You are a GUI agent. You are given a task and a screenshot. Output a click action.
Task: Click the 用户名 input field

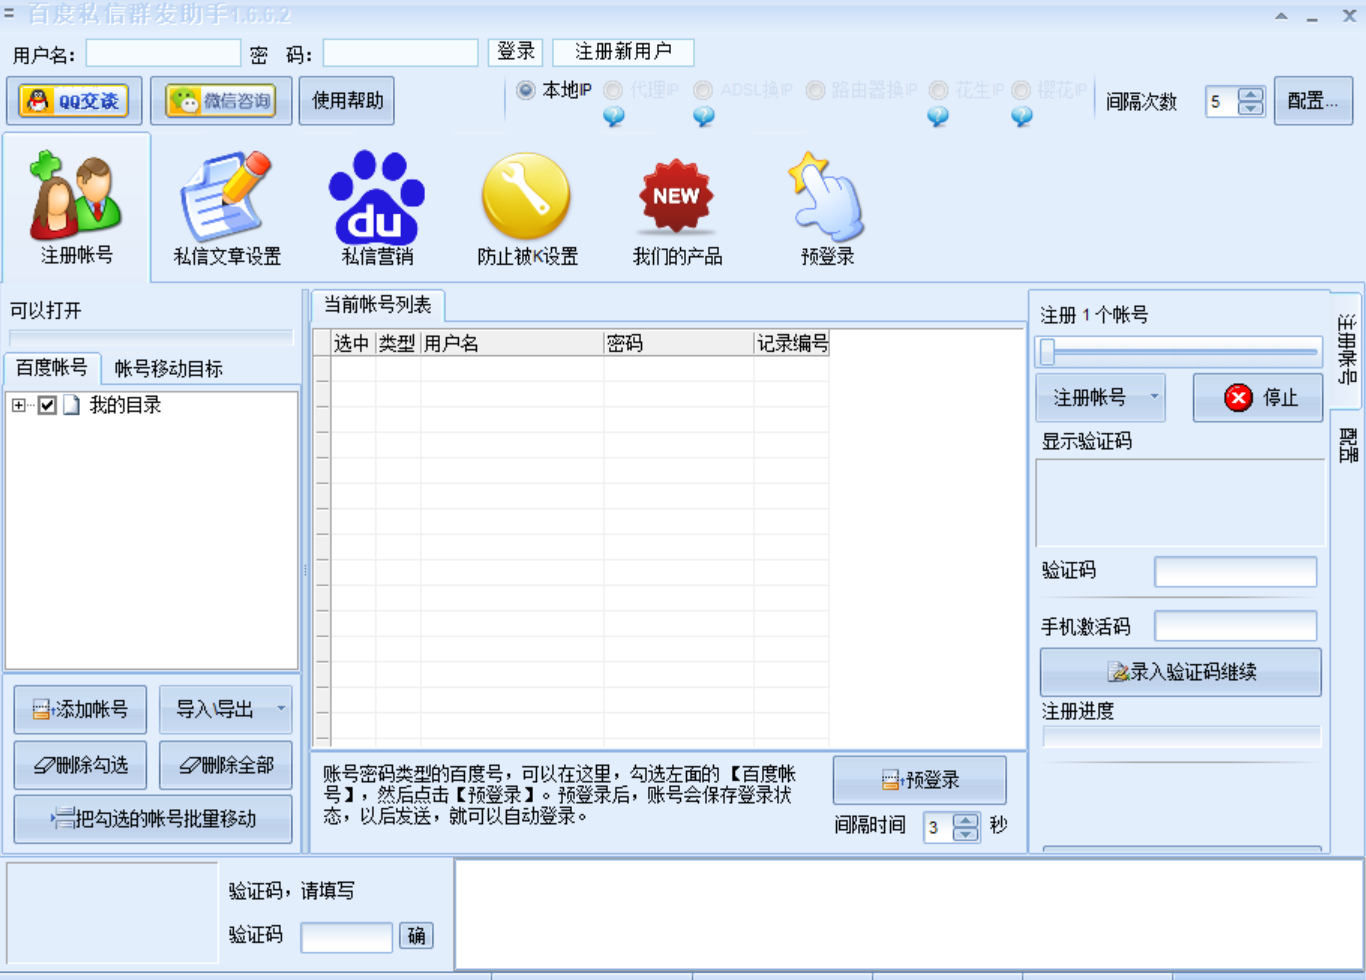163,53
